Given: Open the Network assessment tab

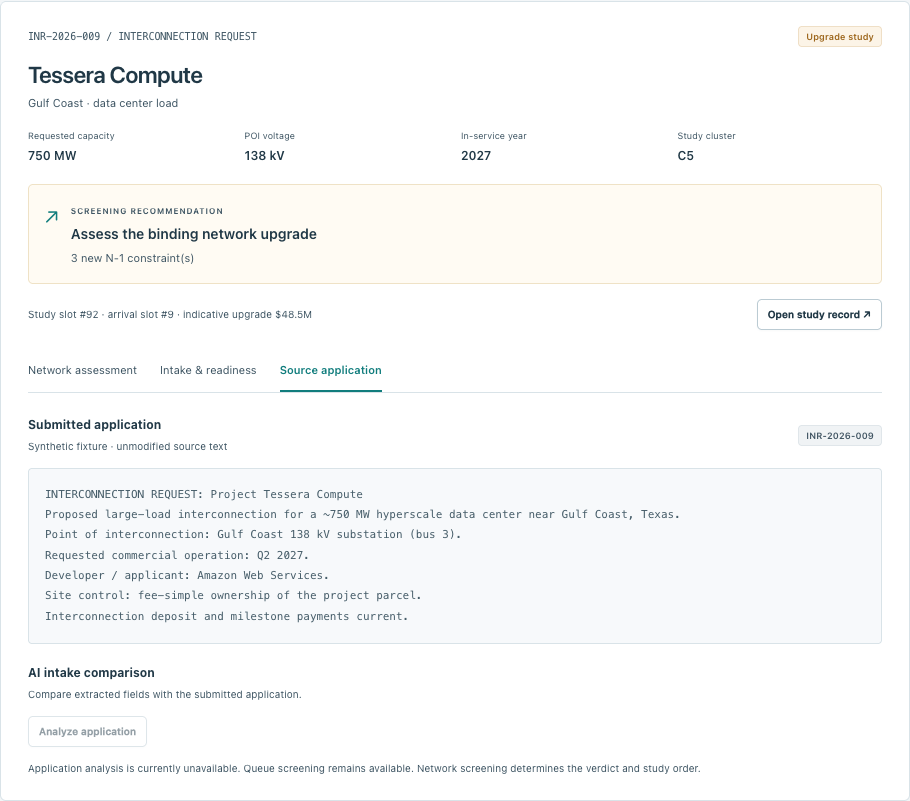Looking at the screenshot, I should click(x=82, y=370).
